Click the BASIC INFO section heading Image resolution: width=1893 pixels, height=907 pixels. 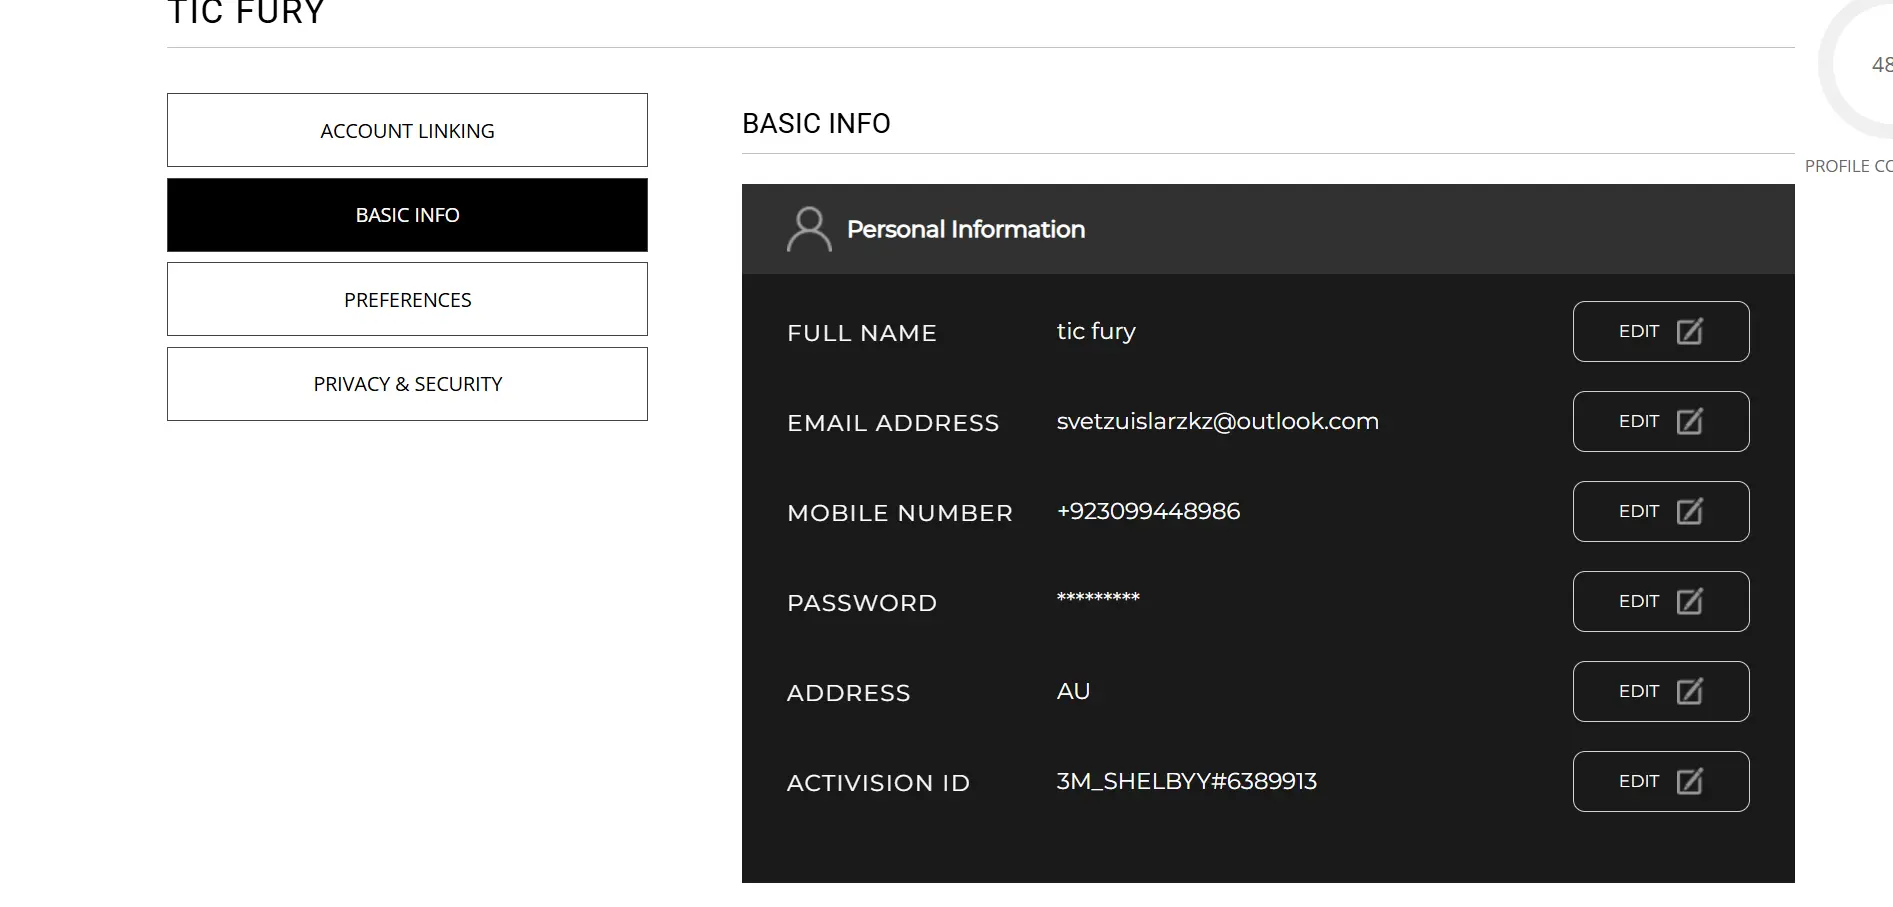click(816, 124)
